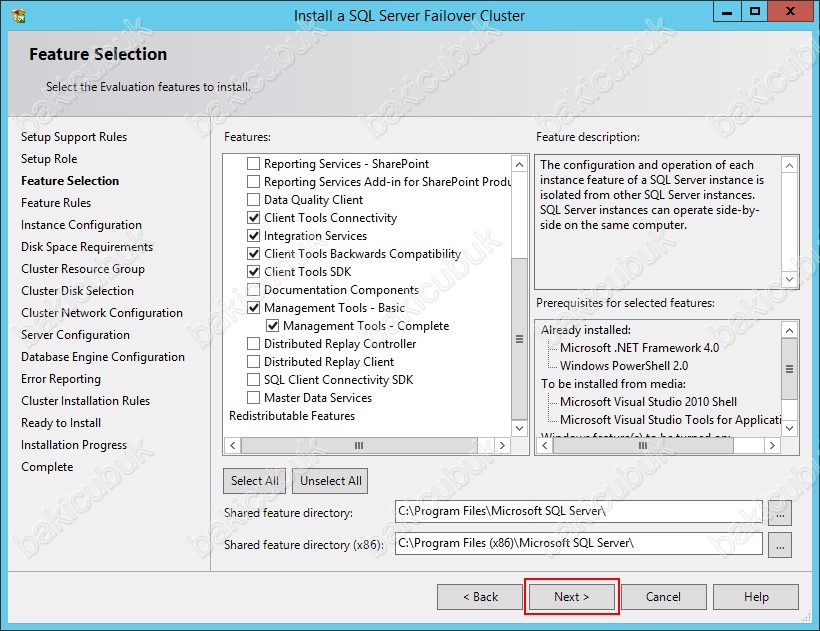Screen dimensions: 820x631
Task: Click down arrow in Feature description scrollbar
Action: coord(789,279)
